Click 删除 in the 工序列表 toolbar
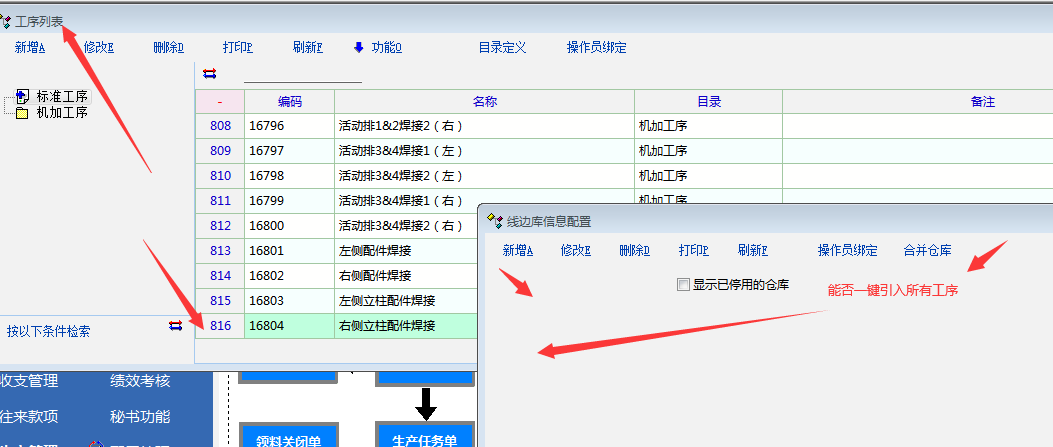 click(168, 47)
